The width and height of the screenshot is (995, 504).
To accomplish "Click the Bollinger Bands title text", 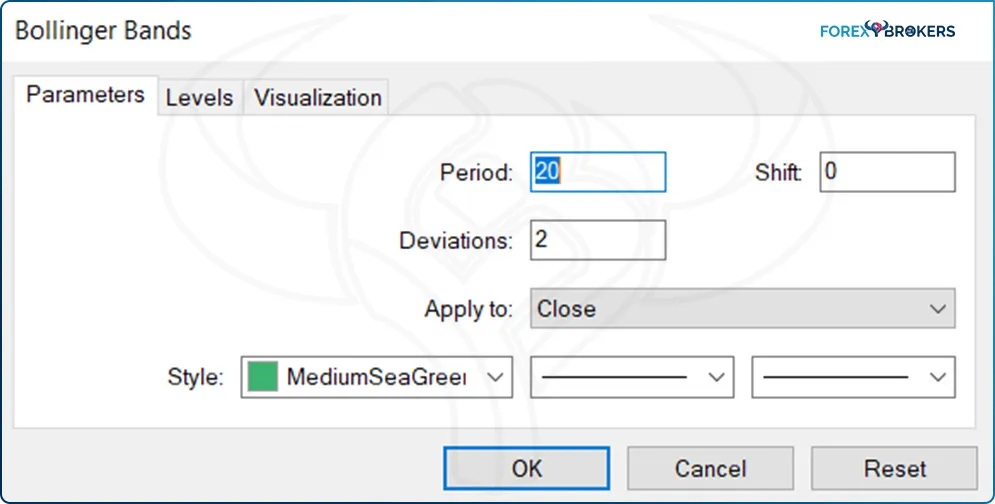I will point(103,30).
